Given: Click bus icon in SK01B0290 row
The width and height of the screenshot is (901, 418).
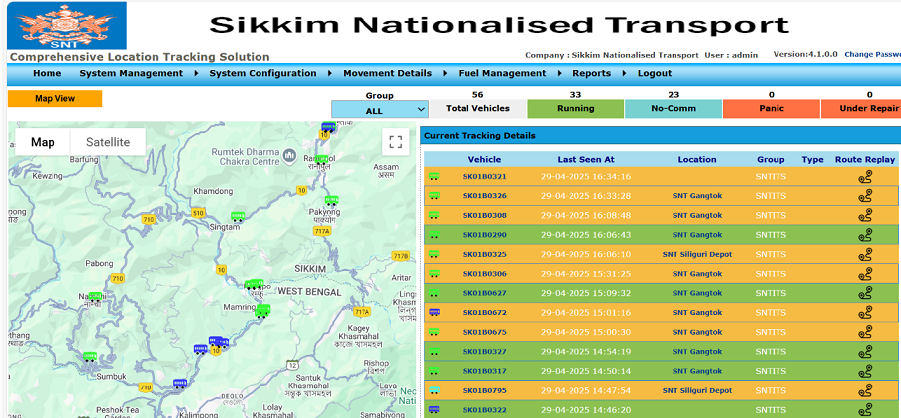Looking at the screenshot, I should point(434,235).
